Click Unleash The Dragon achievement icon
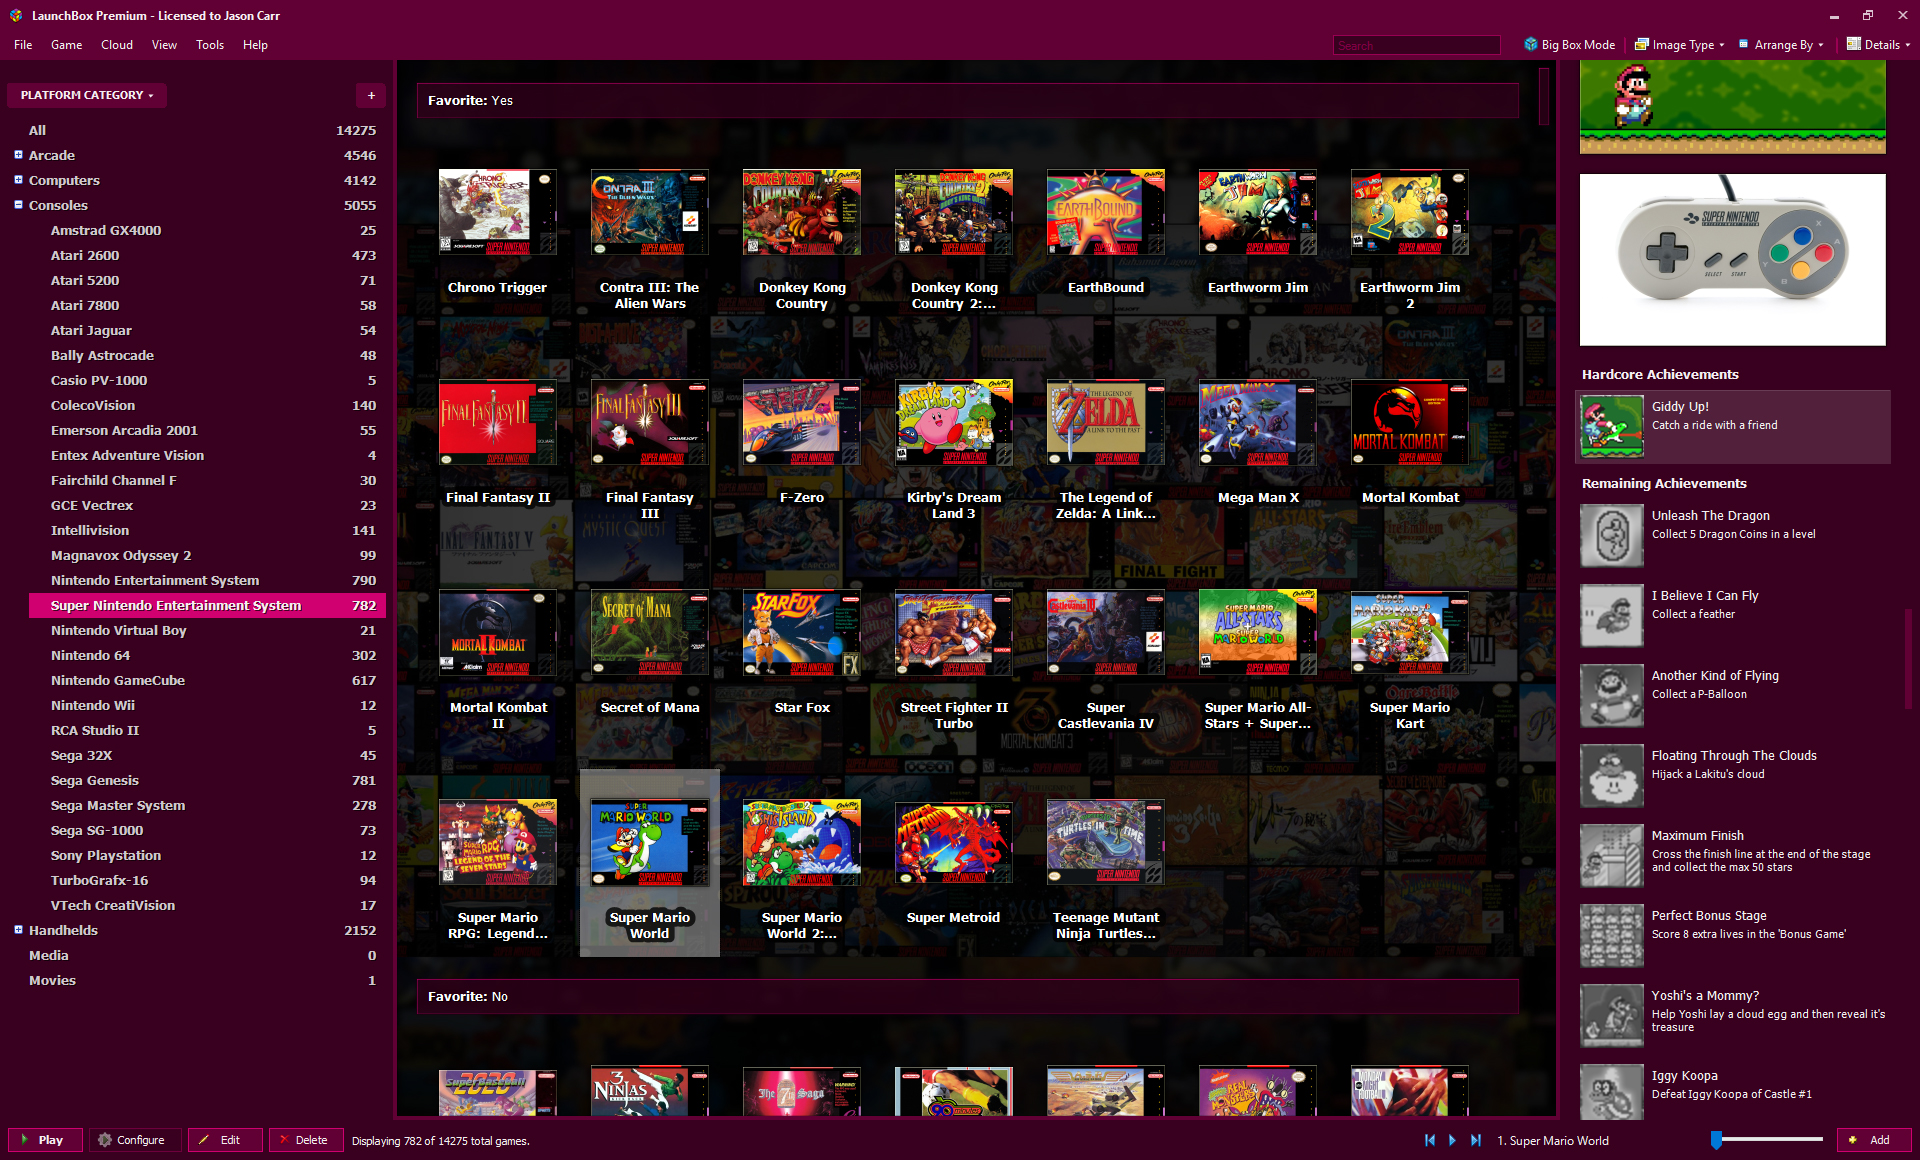Viewport: 1920px width, 1160px height. pyautogui.click(x=1612, y=535)
